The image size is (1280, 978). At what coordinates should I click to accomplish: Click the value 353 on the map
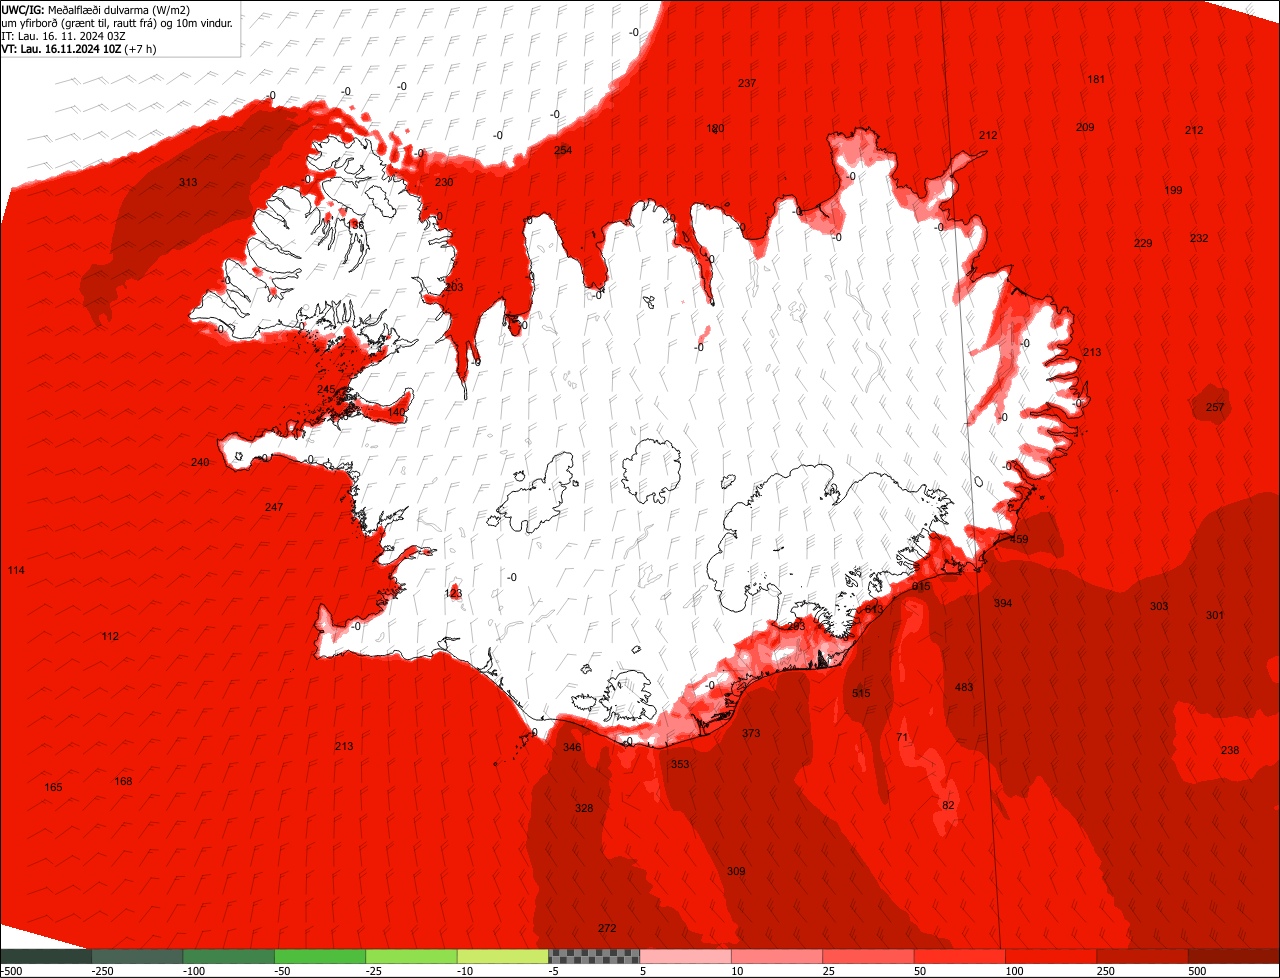[x=680, y=764]
